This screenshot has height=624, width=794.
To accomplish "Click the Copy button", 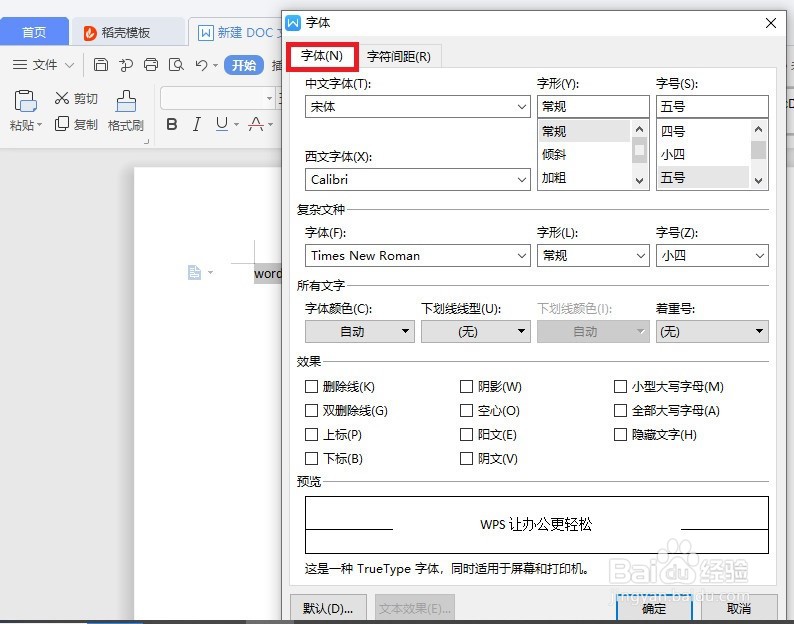I will point(76,124).
